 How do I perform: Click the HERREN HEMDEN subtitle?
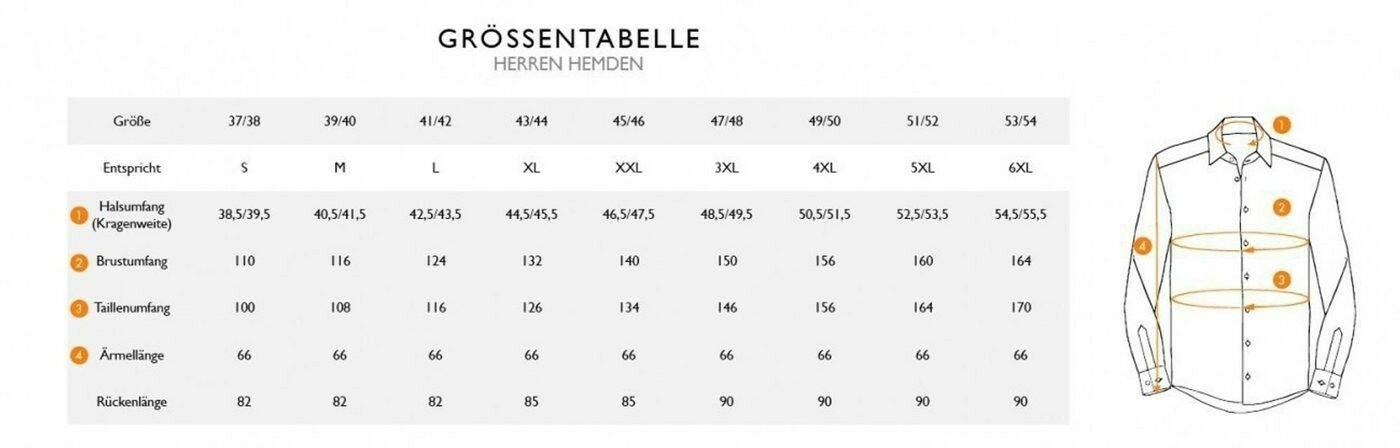tap(568, 64)
